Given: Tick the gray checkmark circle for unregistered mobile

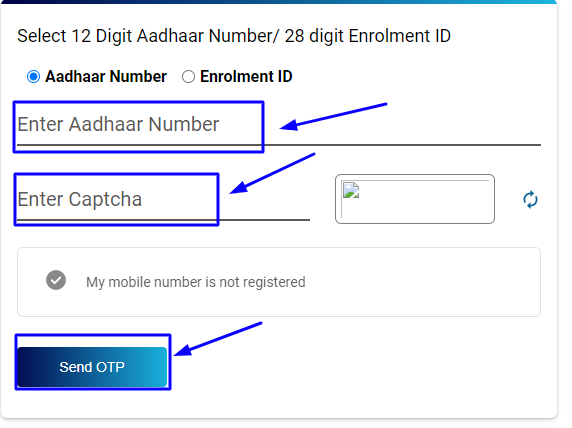Looking at the screenshot, I should (x=56, y=280).
